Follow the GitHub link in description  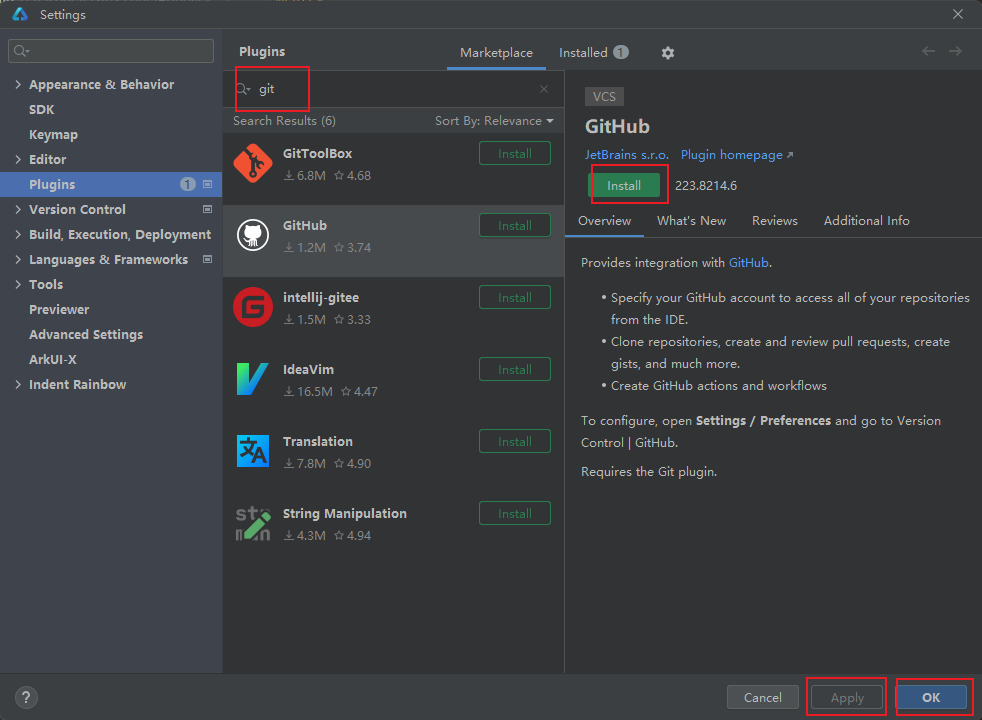click(748, 263)
